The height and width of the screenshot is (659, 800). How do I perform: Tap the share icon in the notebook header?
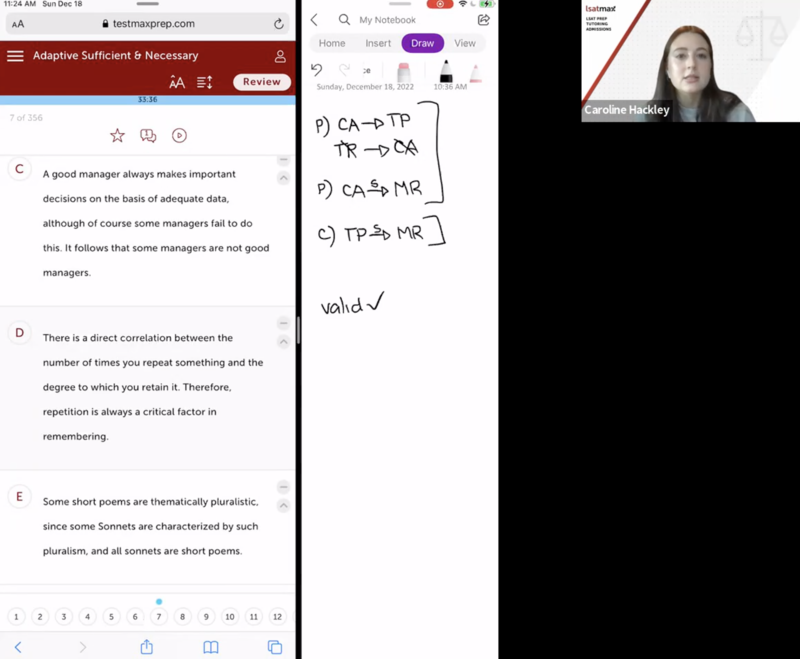(484, 20)
